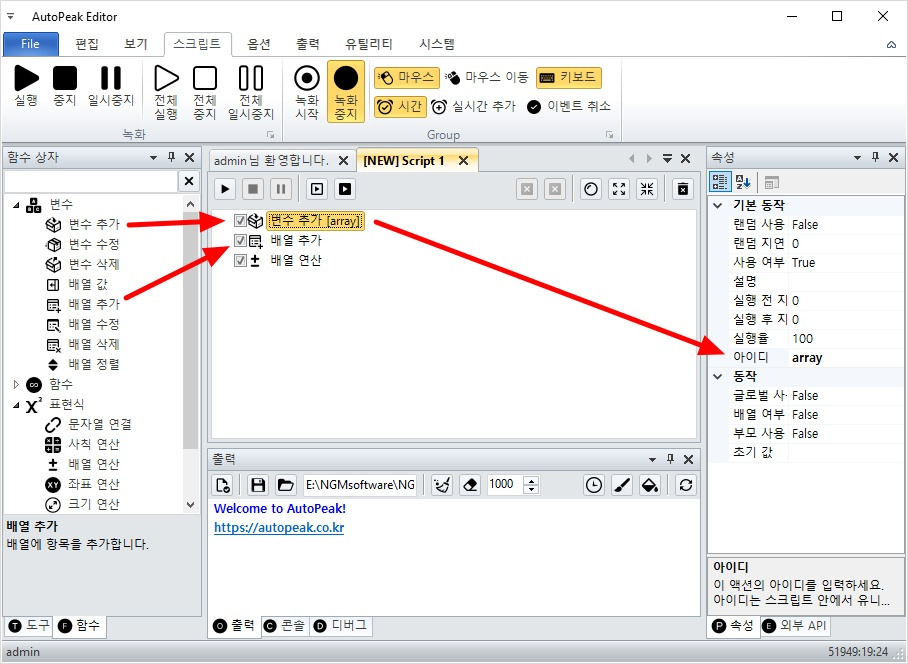Open the autopeak.co.kr link
908x664 pixels.
(279, 527)
